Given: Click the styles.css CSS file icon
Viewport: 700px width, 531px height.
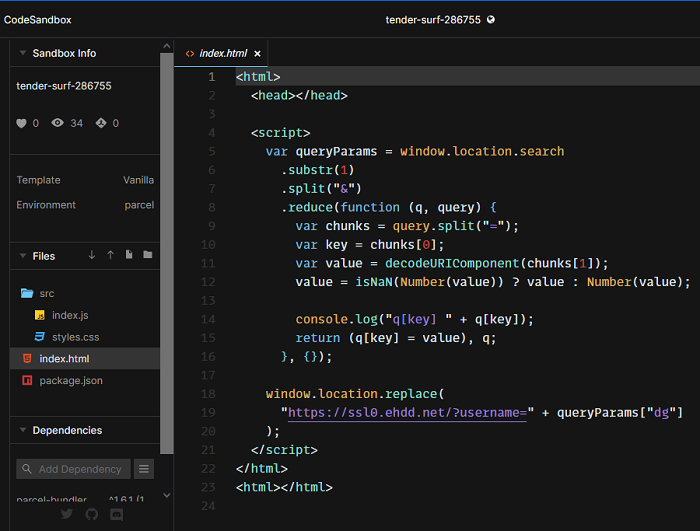Looking at the screenshot, I should (x=40, y=337).
